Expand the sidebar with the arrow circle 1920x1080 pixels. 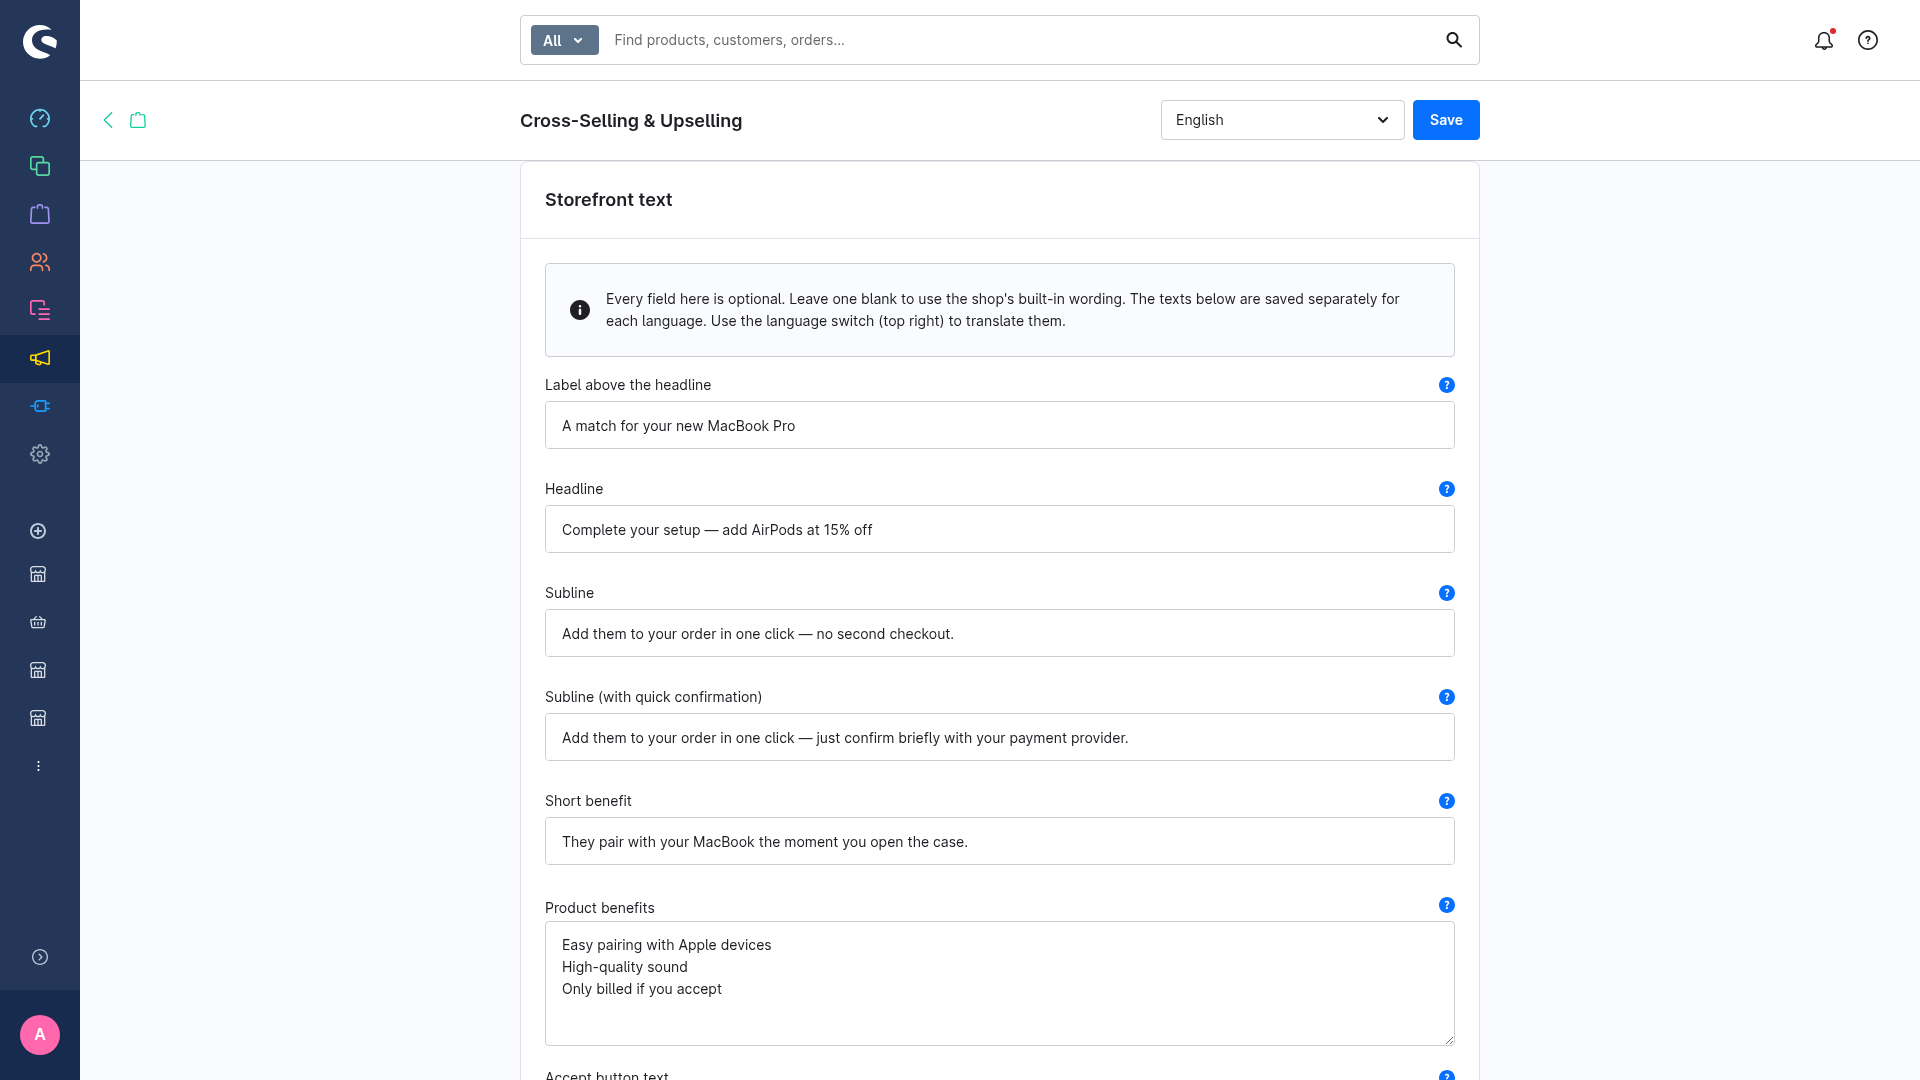pos(40,957)
